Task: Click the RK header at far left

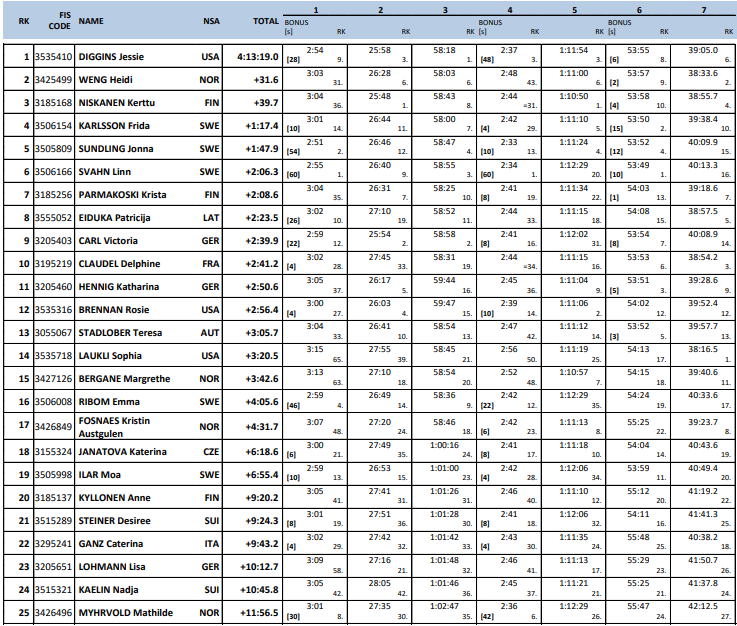Action: click(x=24, y=21)
